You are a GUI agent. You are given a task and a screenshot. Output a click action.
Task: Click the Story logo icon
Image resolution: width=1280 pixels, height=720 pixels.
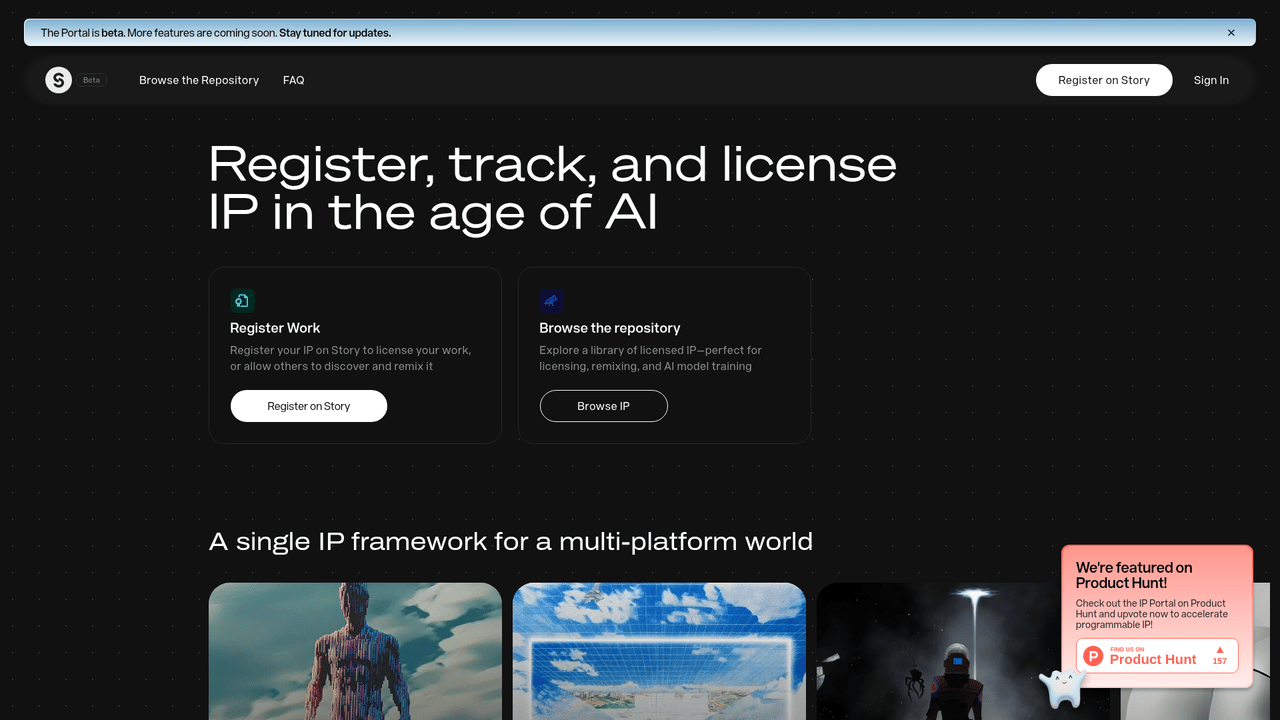coord(59,80)
